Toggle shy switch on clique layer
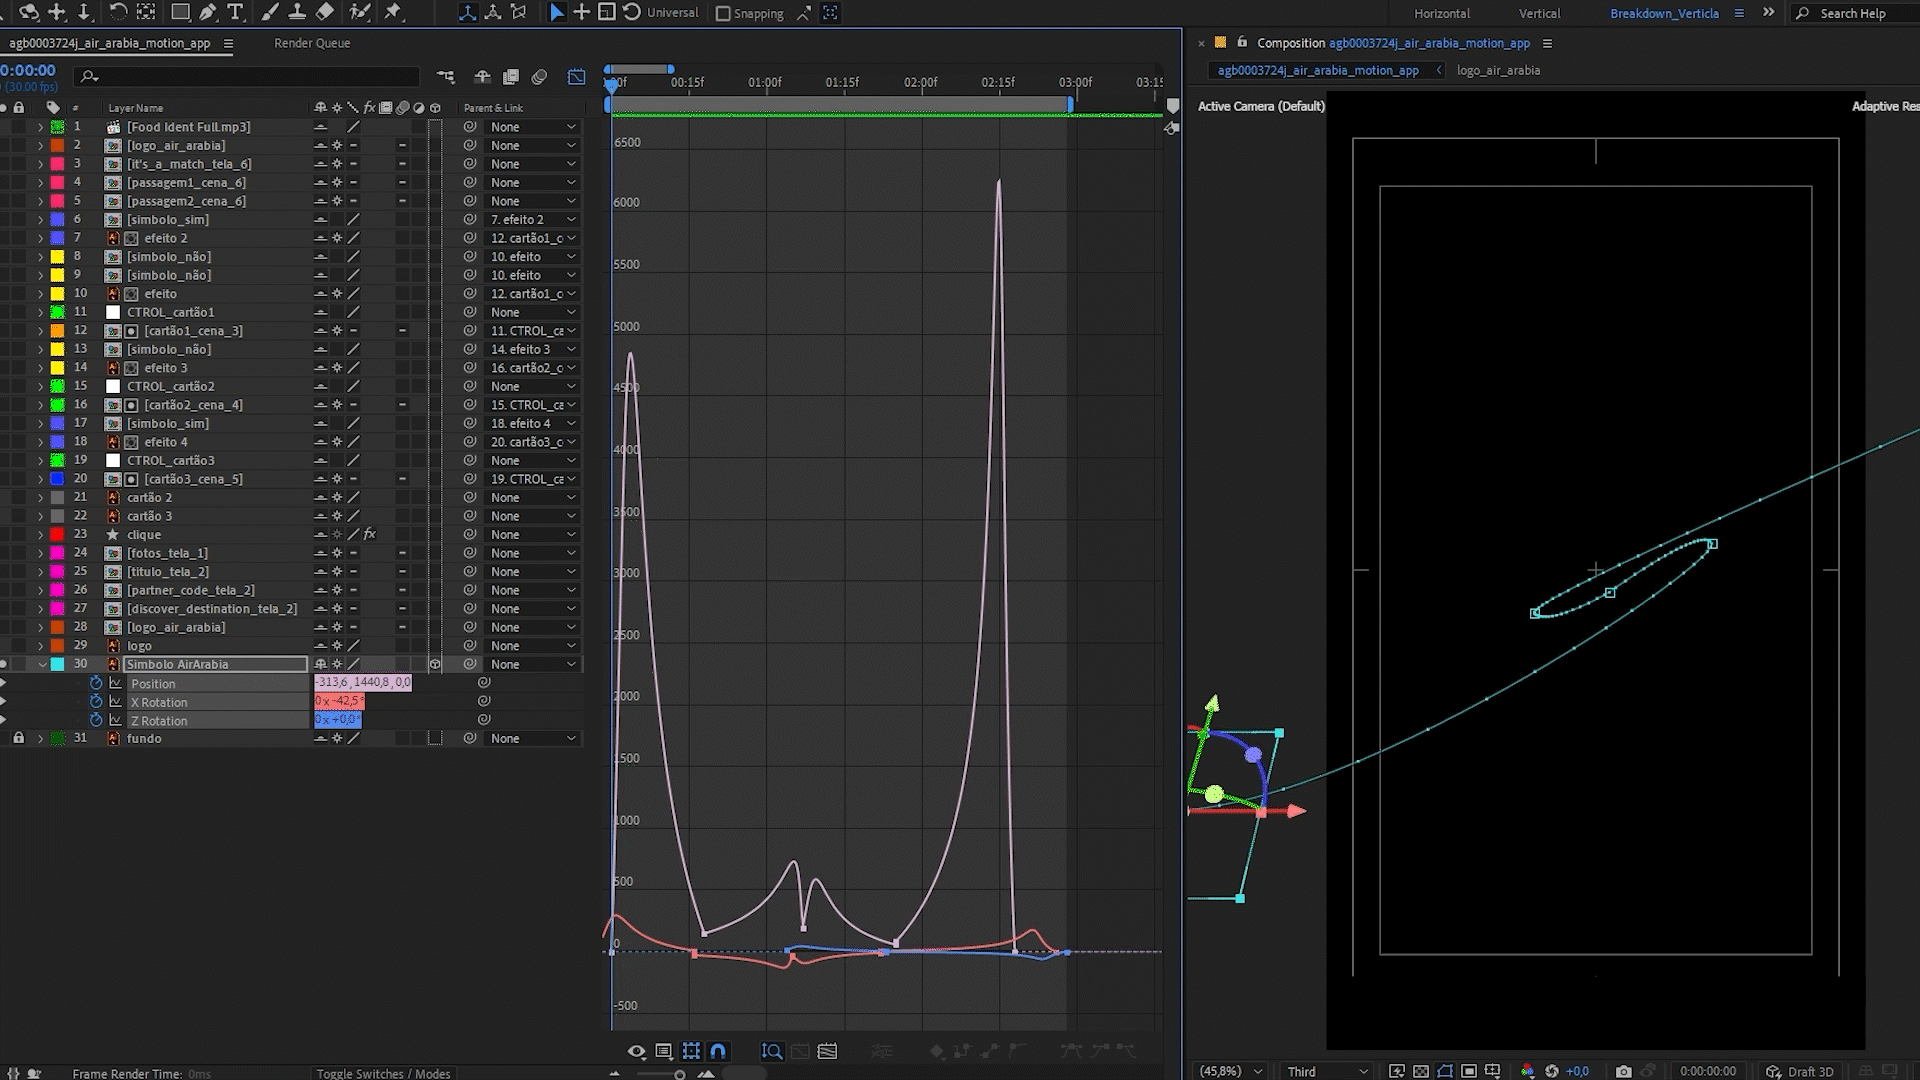This screenshot has height=1080, width=1920. [320, 535]
